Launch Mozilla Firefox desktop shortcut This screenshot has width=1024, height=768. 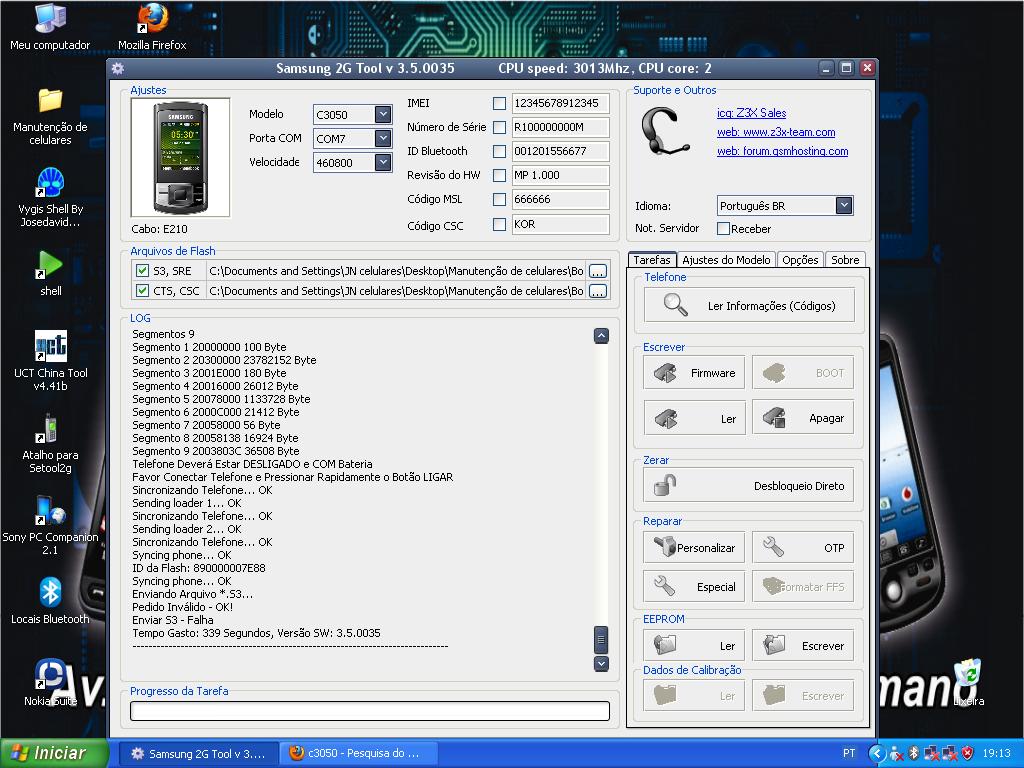point(152,26)
